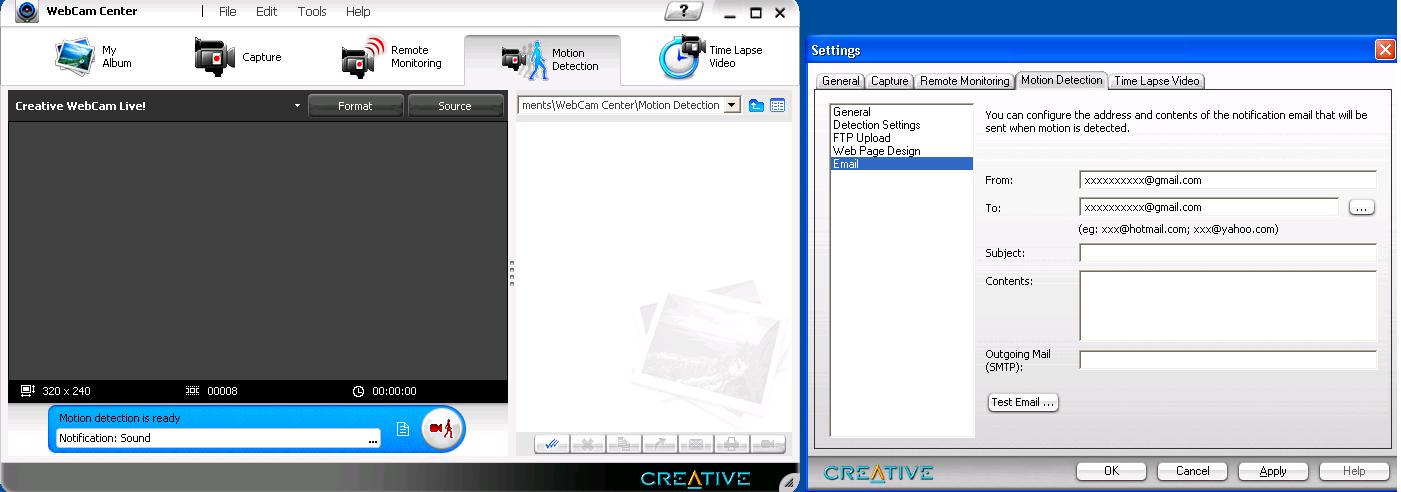1401x492 pixels.
Task: Click the copy files toolbar button
Action: click(624, 444)
